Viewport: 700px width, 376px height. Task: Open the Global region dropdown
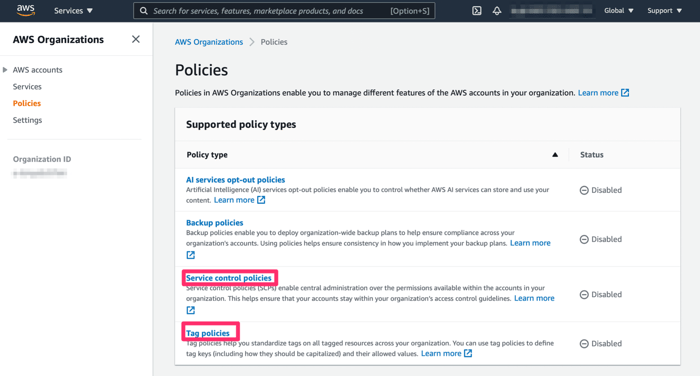(618, 10)
